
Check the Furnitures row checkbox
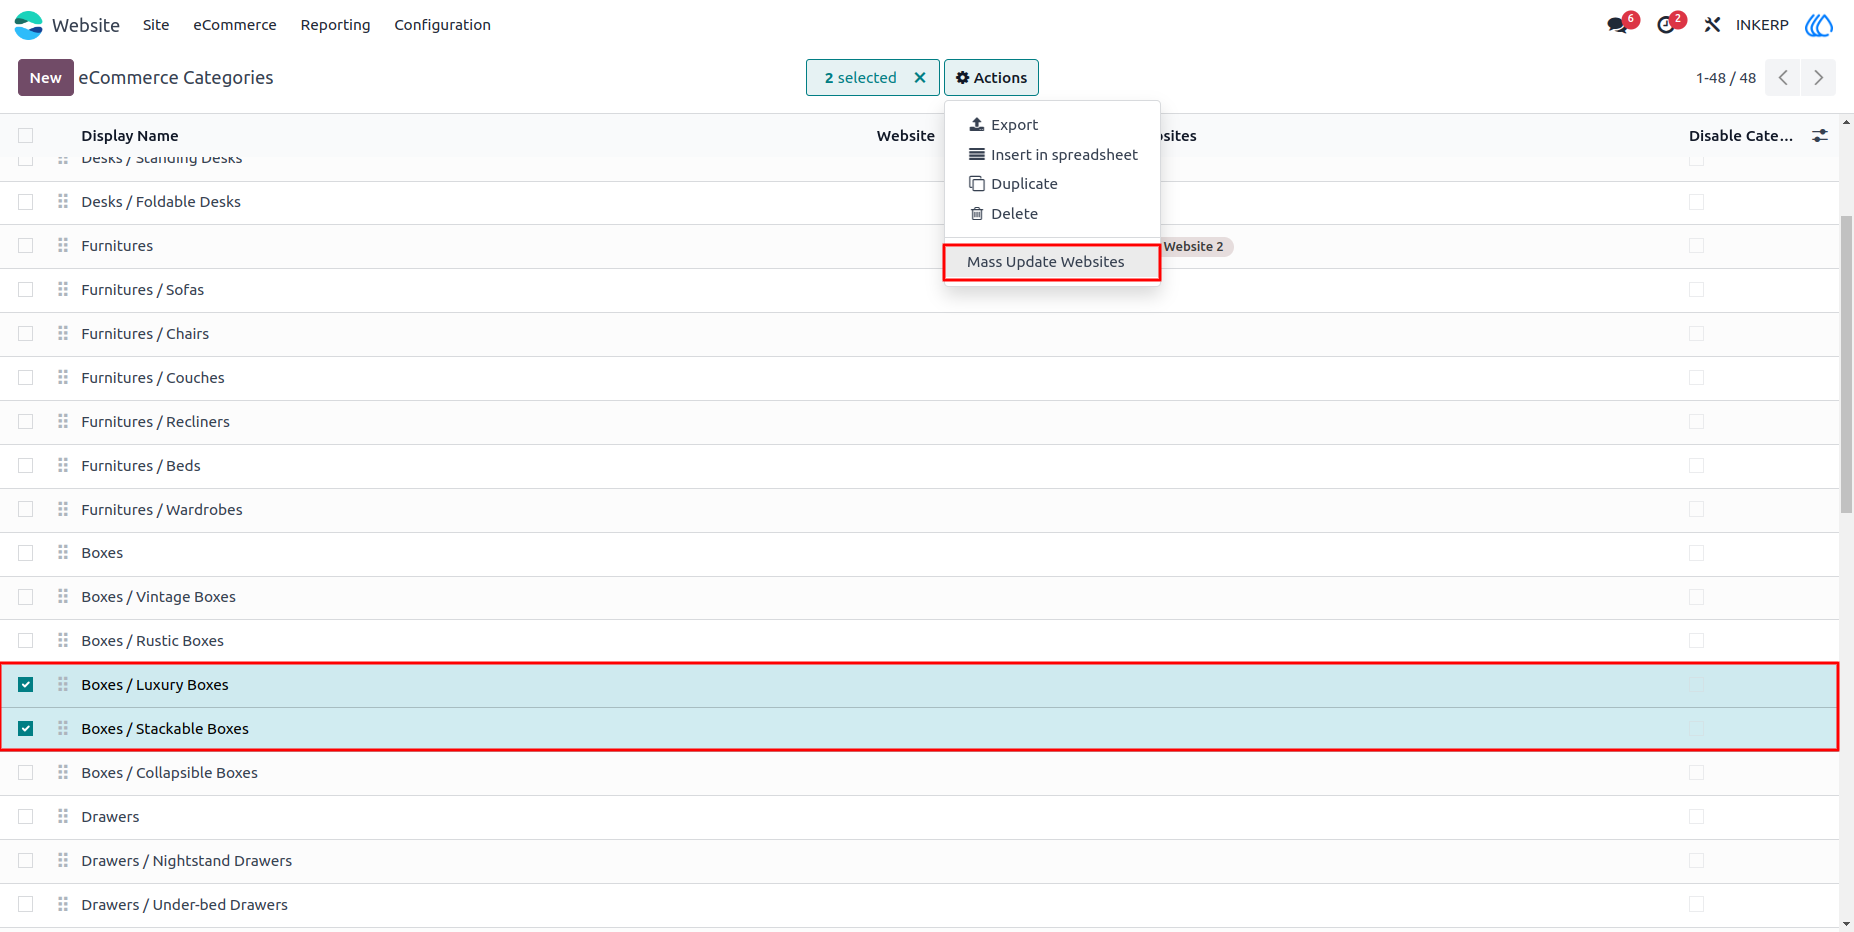pos(26,246)
